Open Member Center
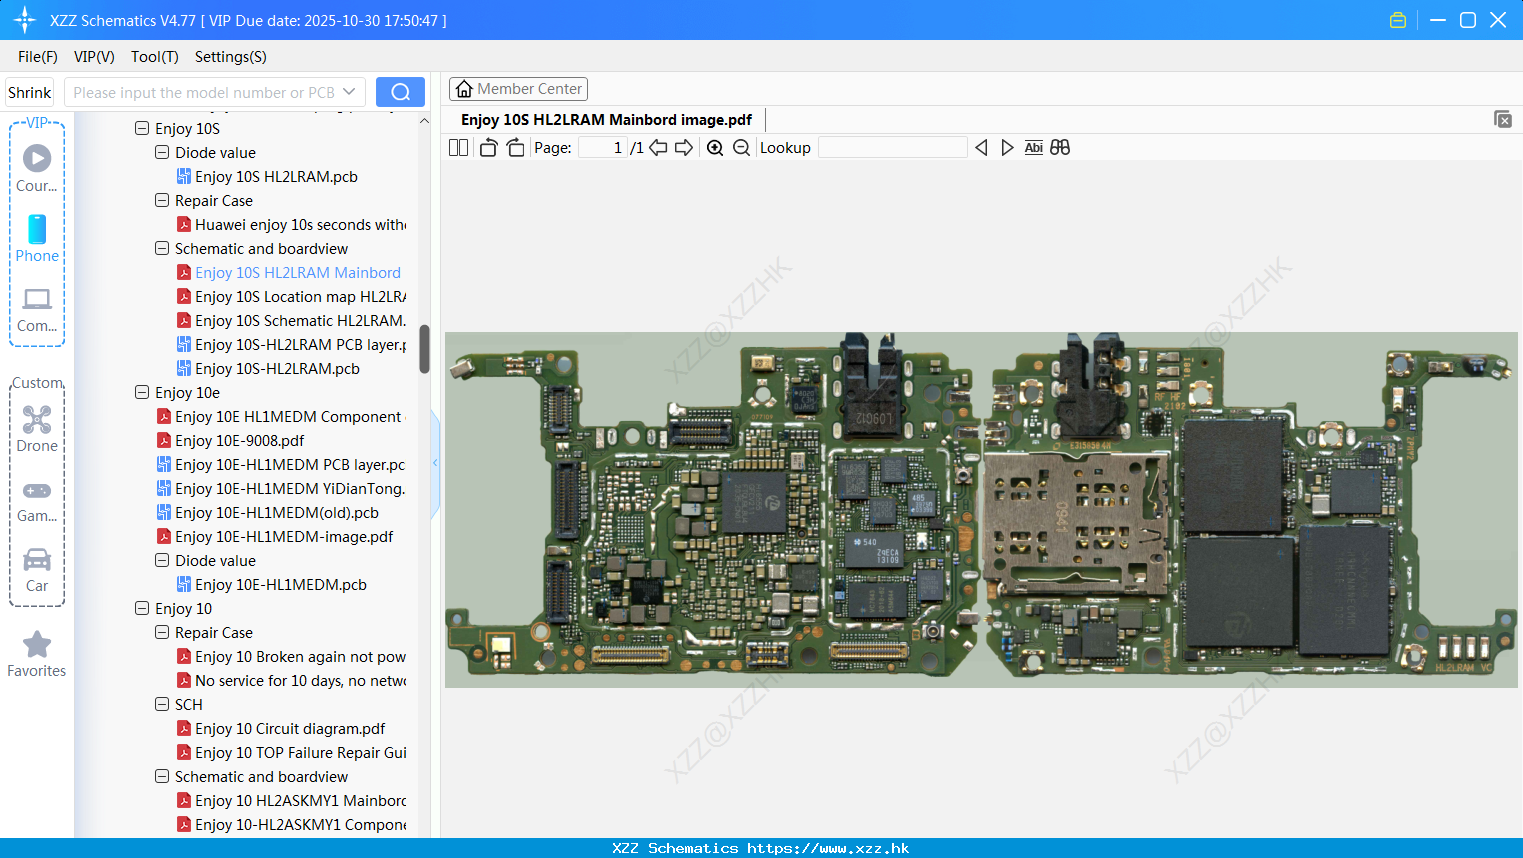This screenshot has width=1523, height=858. coord(518,89)
